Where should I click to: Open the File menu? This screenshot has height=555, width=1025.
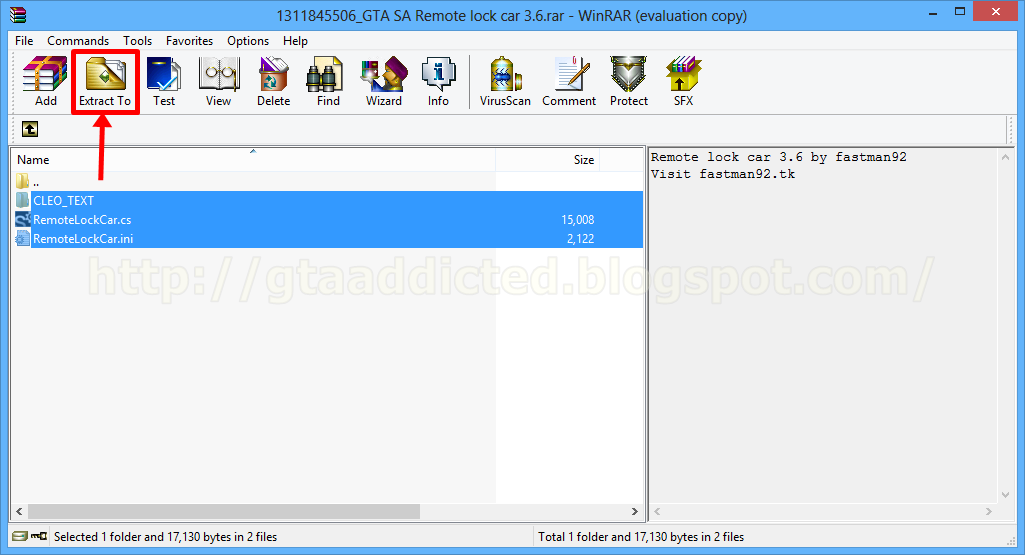pos(24,41)
